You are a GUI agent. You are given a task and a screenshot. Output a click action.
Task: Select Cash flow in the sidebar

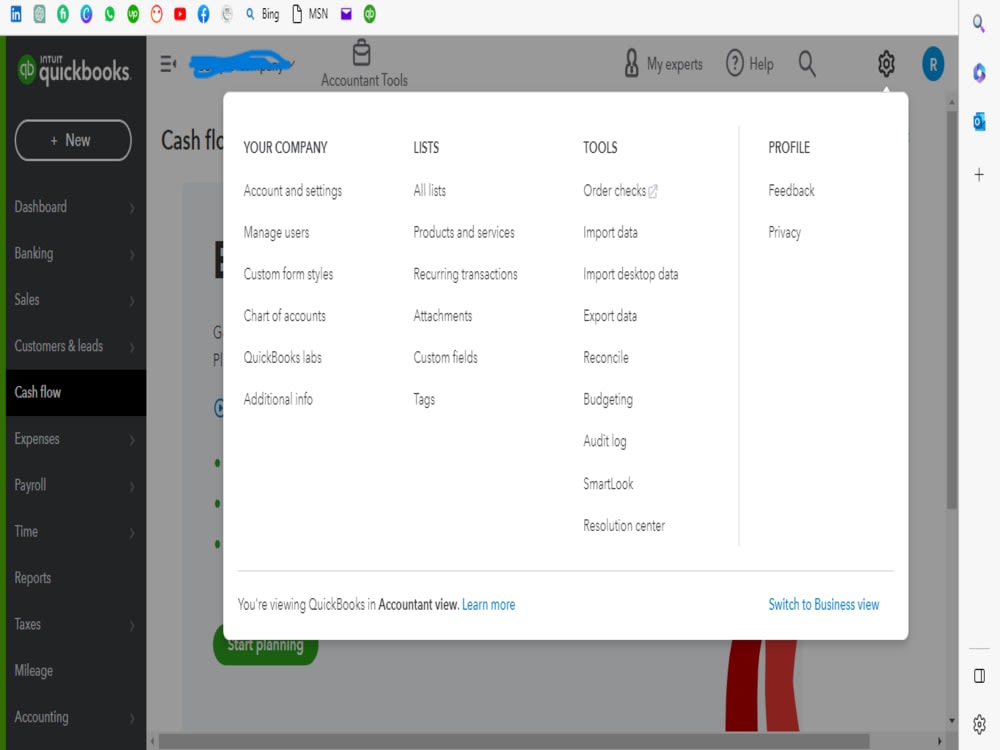pyautogui.click(x=76, y=393)
